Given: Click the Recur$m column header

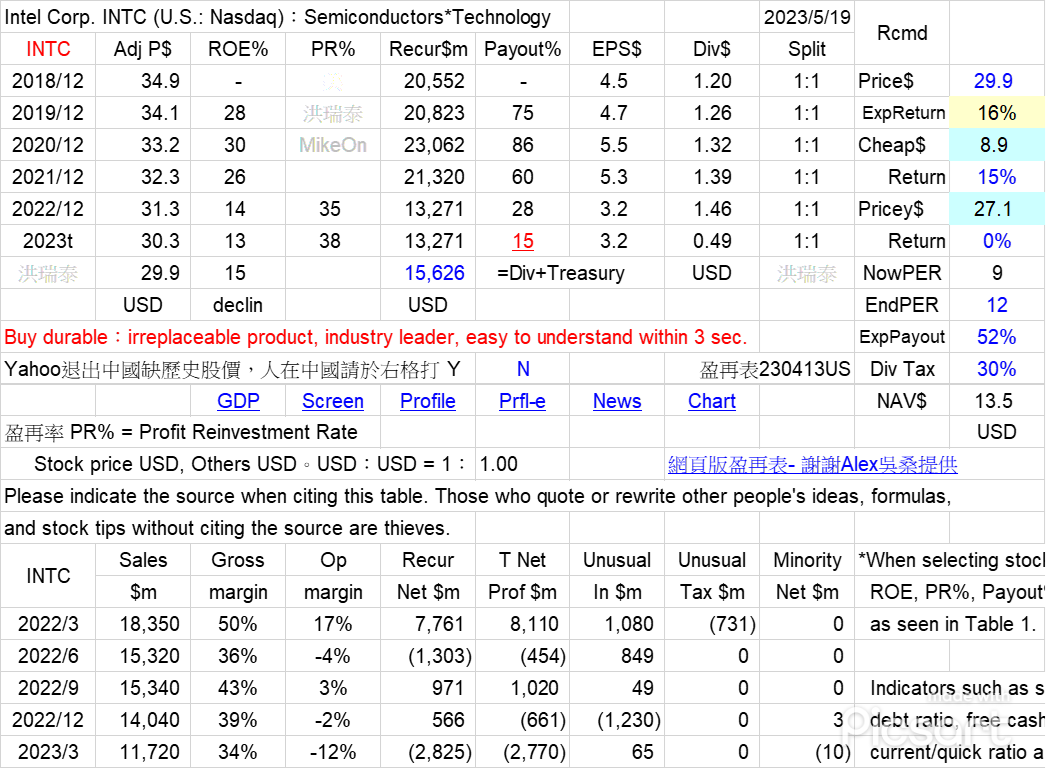Looking at the screenshot, I should coord(428,49).
